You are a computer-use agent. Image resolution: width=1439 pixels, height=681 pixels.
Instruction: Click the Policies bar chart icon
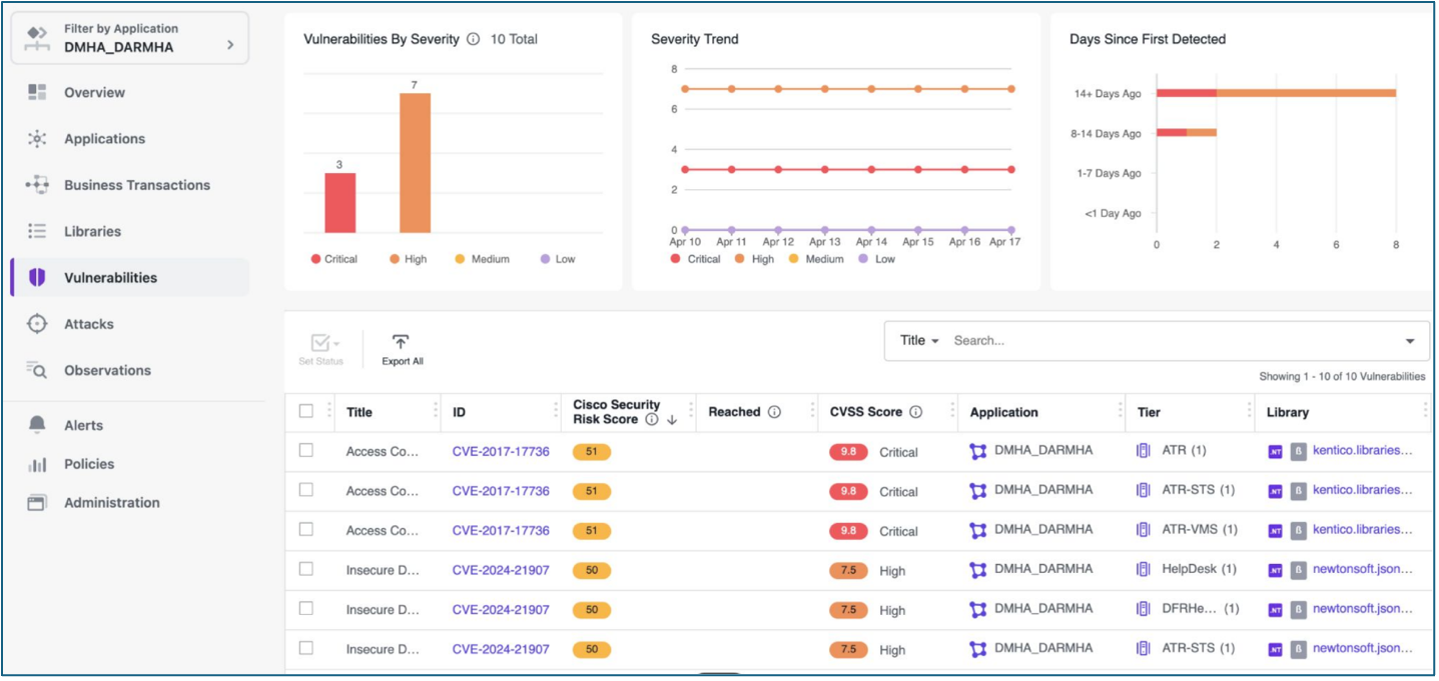37,464
